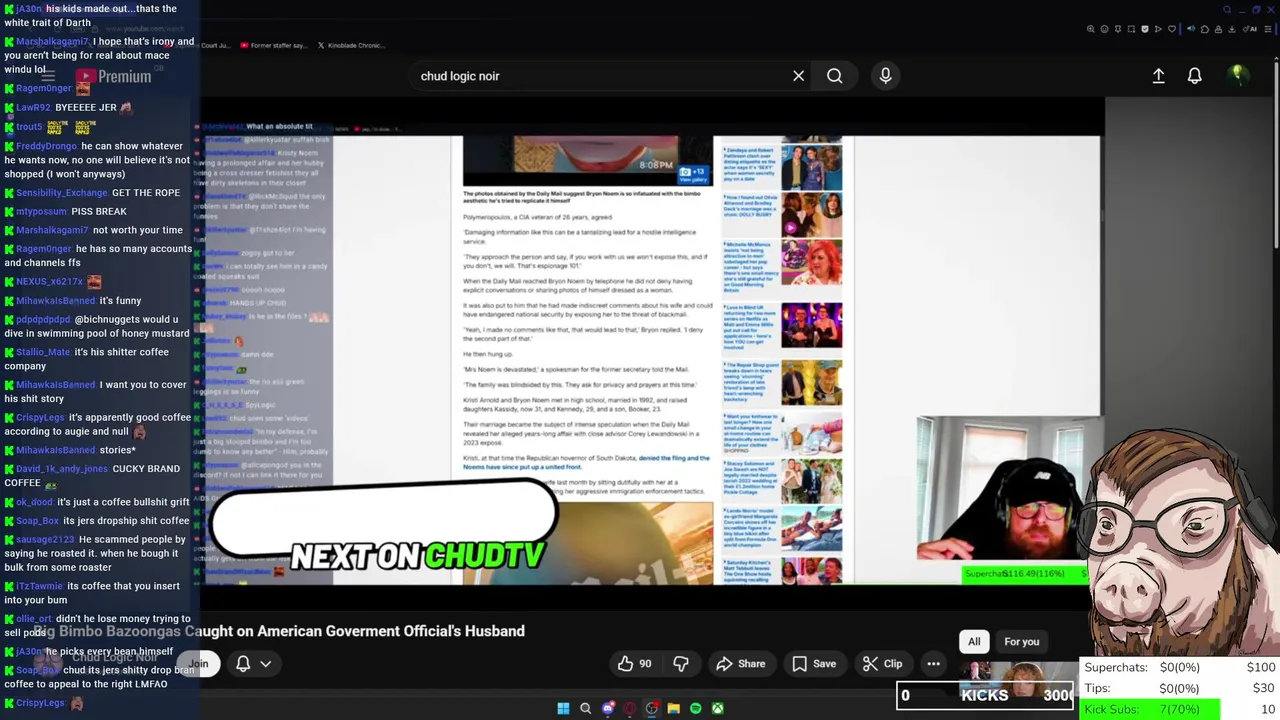
Task: Open the browser profile person icon
Action: [x=1218, y=29]
